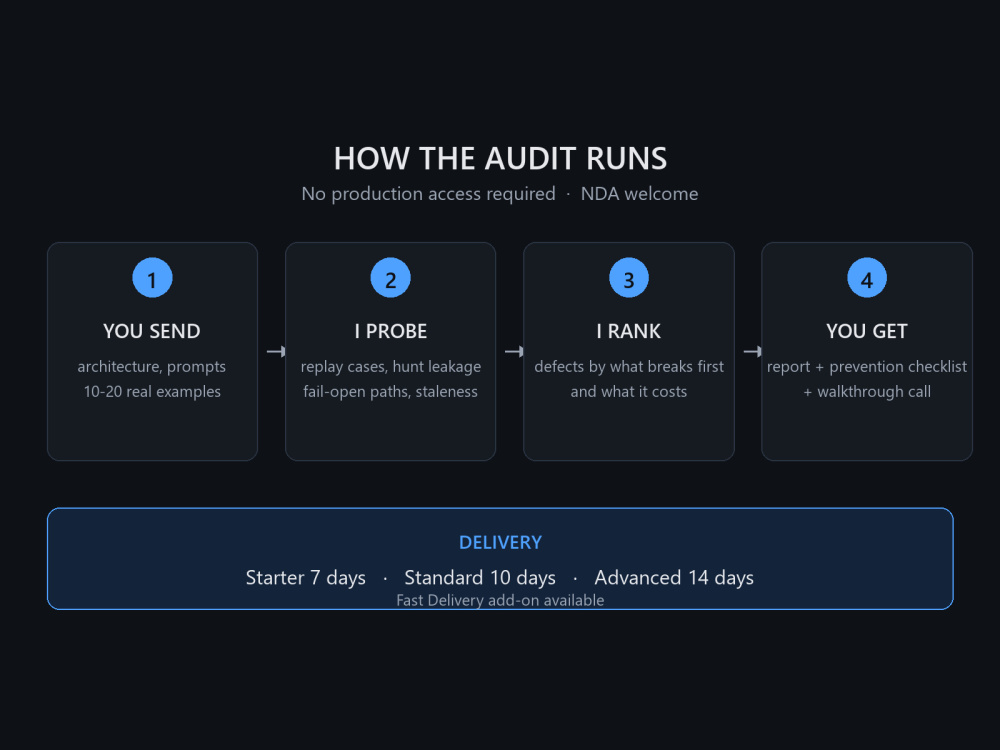Click the 'I PROBE' card title

click(x=390, y=331)
